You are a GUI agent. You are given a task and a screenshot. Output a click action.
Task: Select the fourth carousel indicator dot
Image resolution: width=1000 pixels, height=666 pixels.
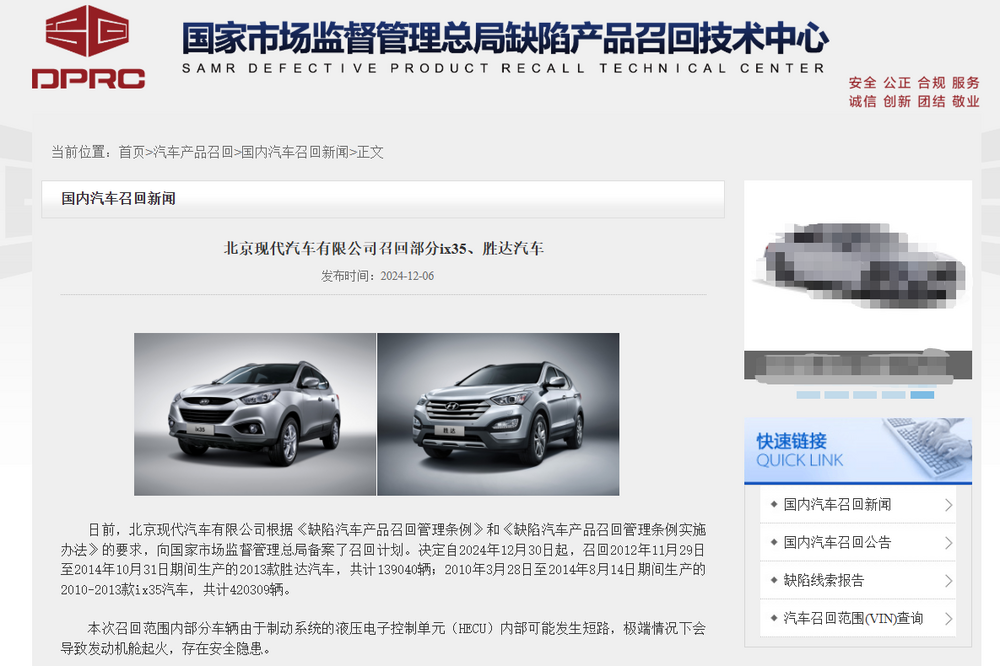(x=893, y=395)
